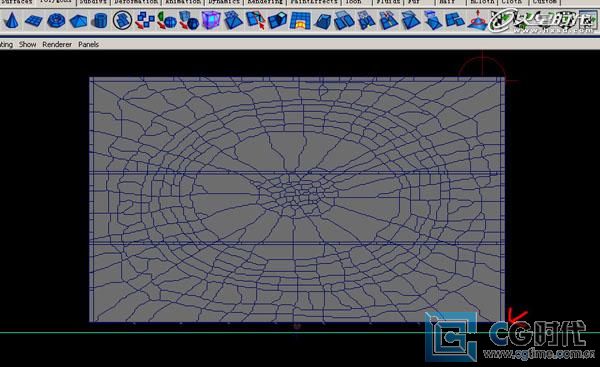Click the face shelf icon with red cursor

click(x=255, y=20)
